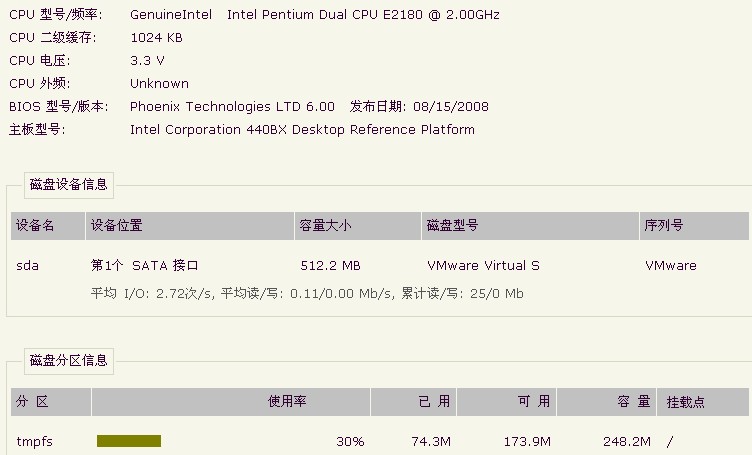Click the 挂载点 column header
Screen dimensions: 752x455
pos(703,402)
